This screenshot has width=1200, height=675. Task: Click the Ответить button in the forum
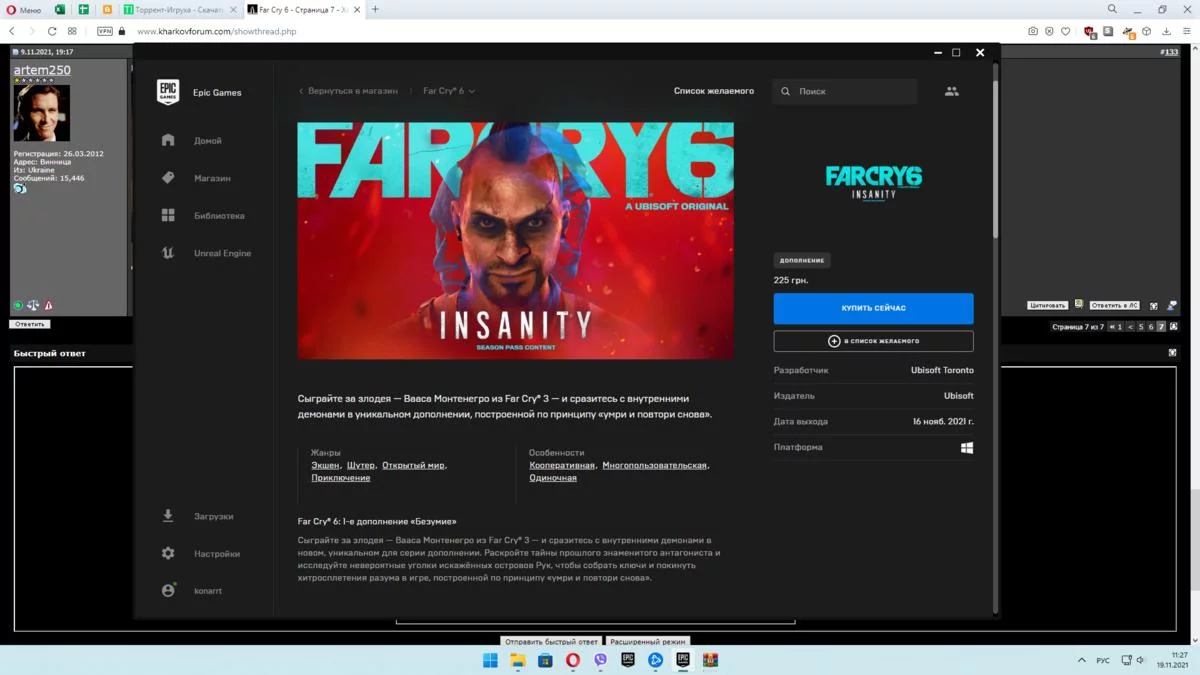[30, 324]
